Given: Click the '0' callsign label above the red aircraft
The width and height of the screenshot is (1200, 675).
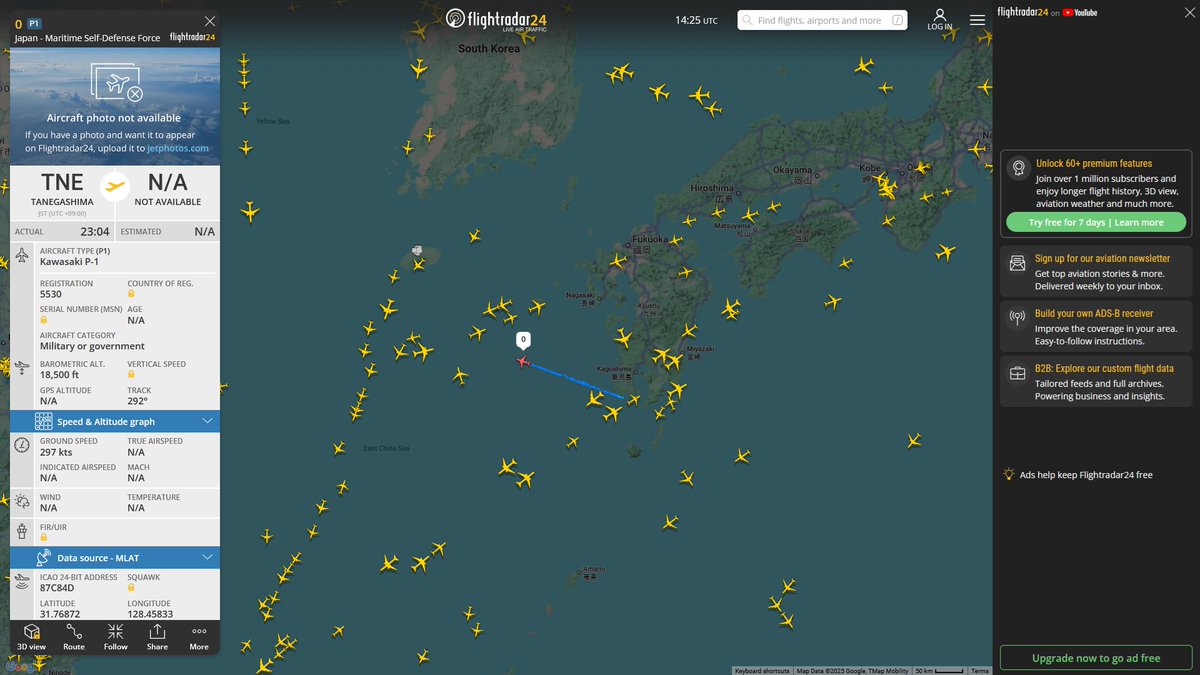Looking at the screenshot, I should pos(522,340).
